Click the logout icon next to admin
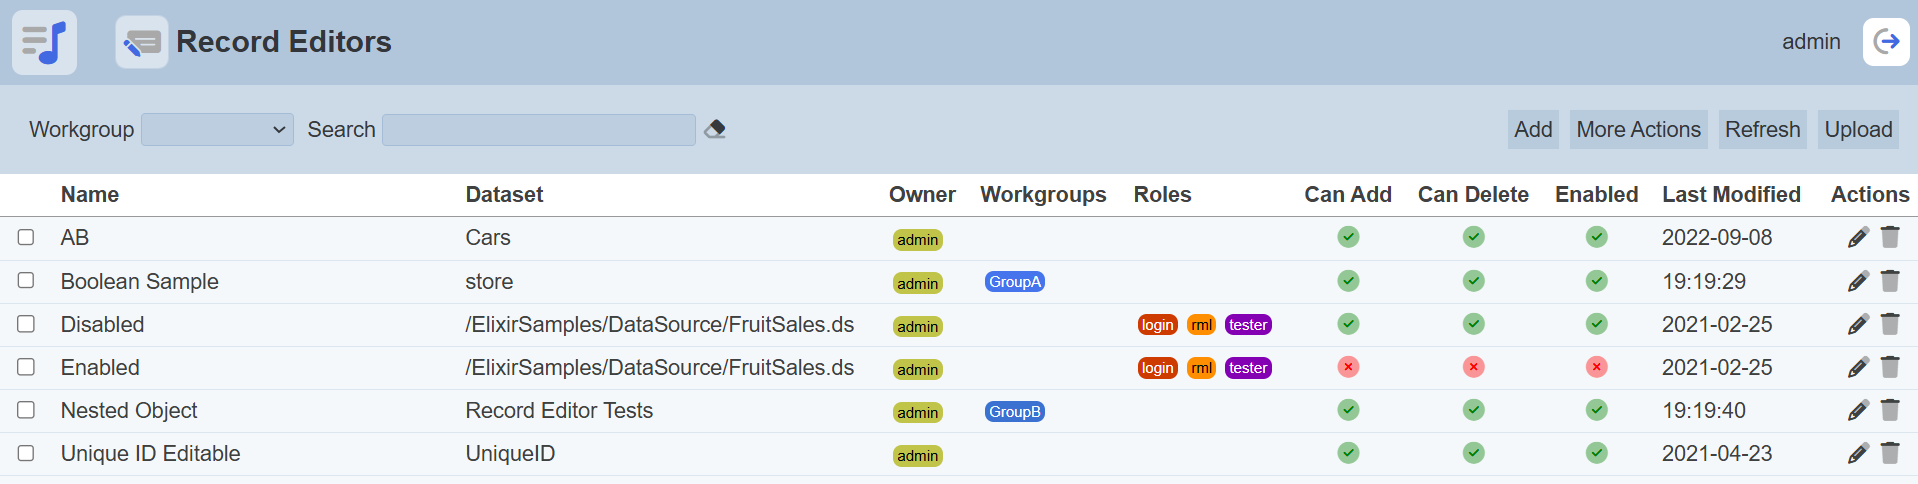The image size is (1918, 484). point(1885,42)
